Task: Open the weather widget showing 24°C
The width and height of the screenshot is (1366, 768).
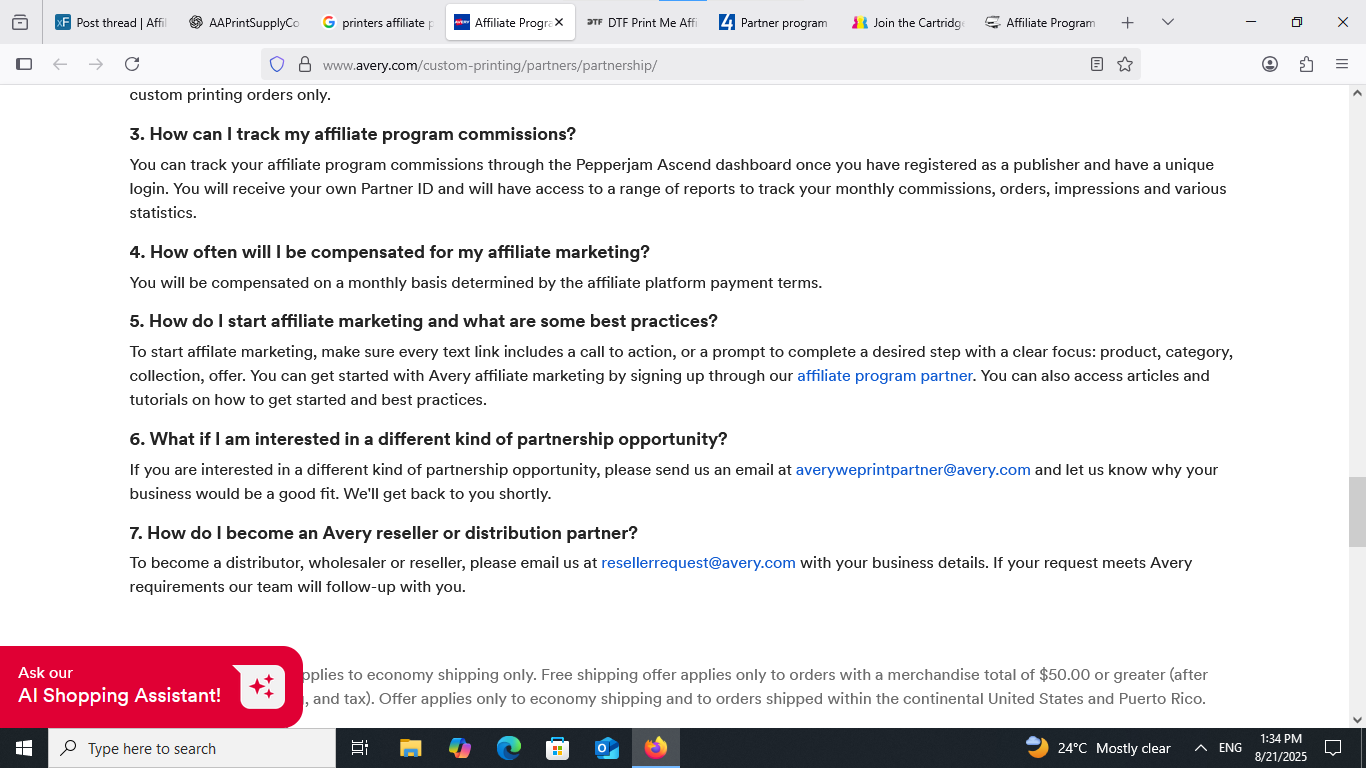Action: click(x=1098, y=748)
